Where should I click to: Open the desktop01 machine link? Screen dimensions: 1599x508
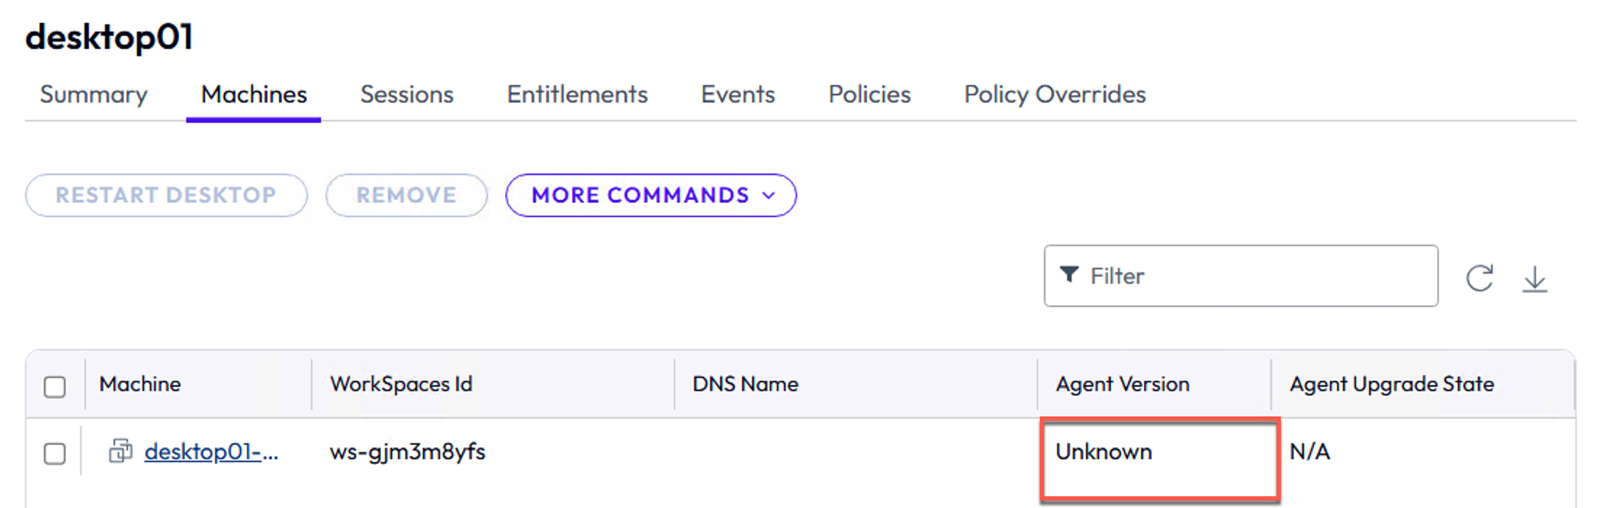(x=211, y=452)
